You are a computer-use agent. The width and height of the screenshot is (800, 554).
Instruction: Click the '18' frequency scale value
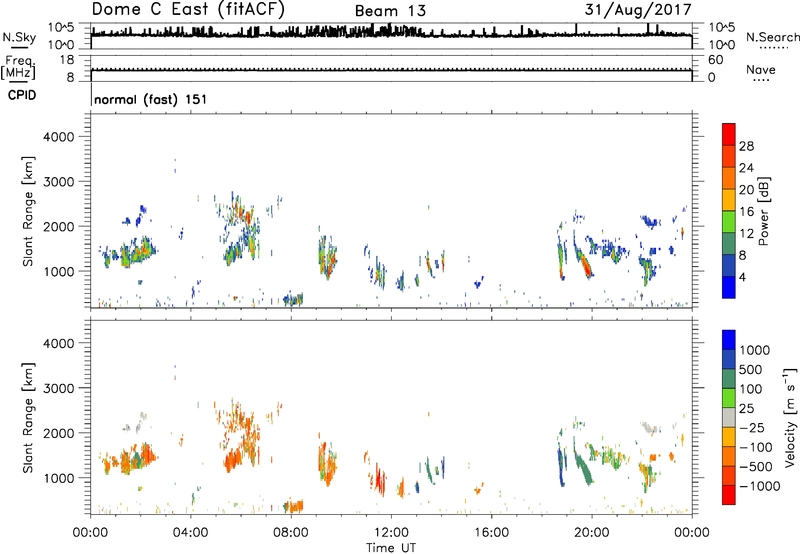pos(67,60)
